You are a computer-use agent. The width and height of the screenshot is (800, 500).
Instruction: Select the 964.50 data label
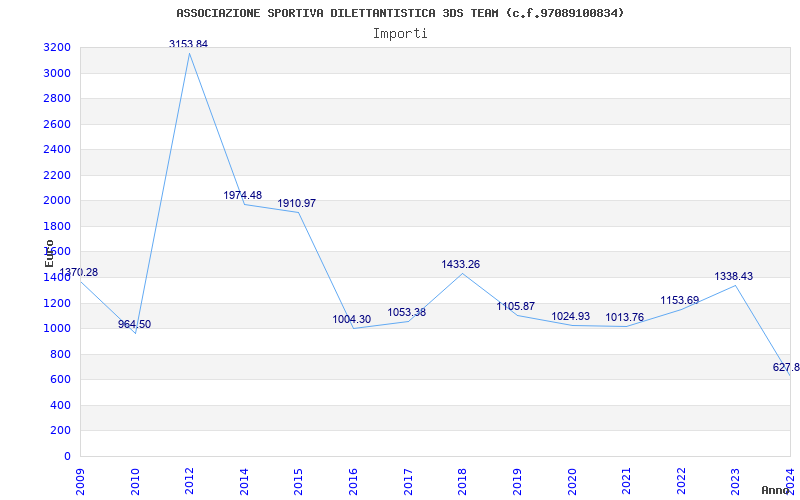click(x=135, y=324)
